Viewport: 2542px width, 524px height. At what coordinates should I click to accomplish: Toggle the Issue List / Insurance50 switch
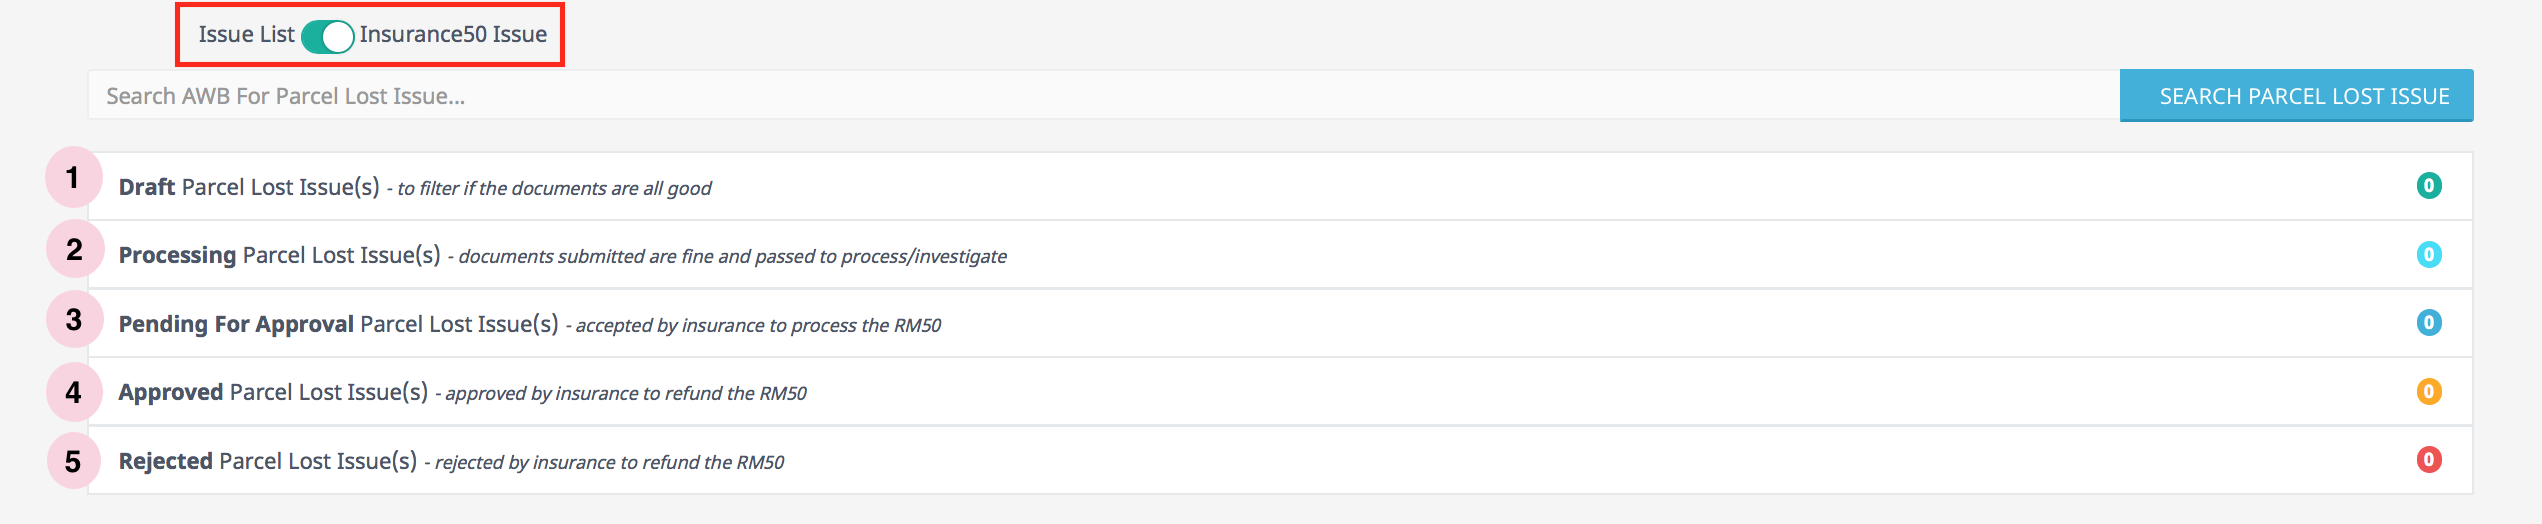(x=328, y=37)
